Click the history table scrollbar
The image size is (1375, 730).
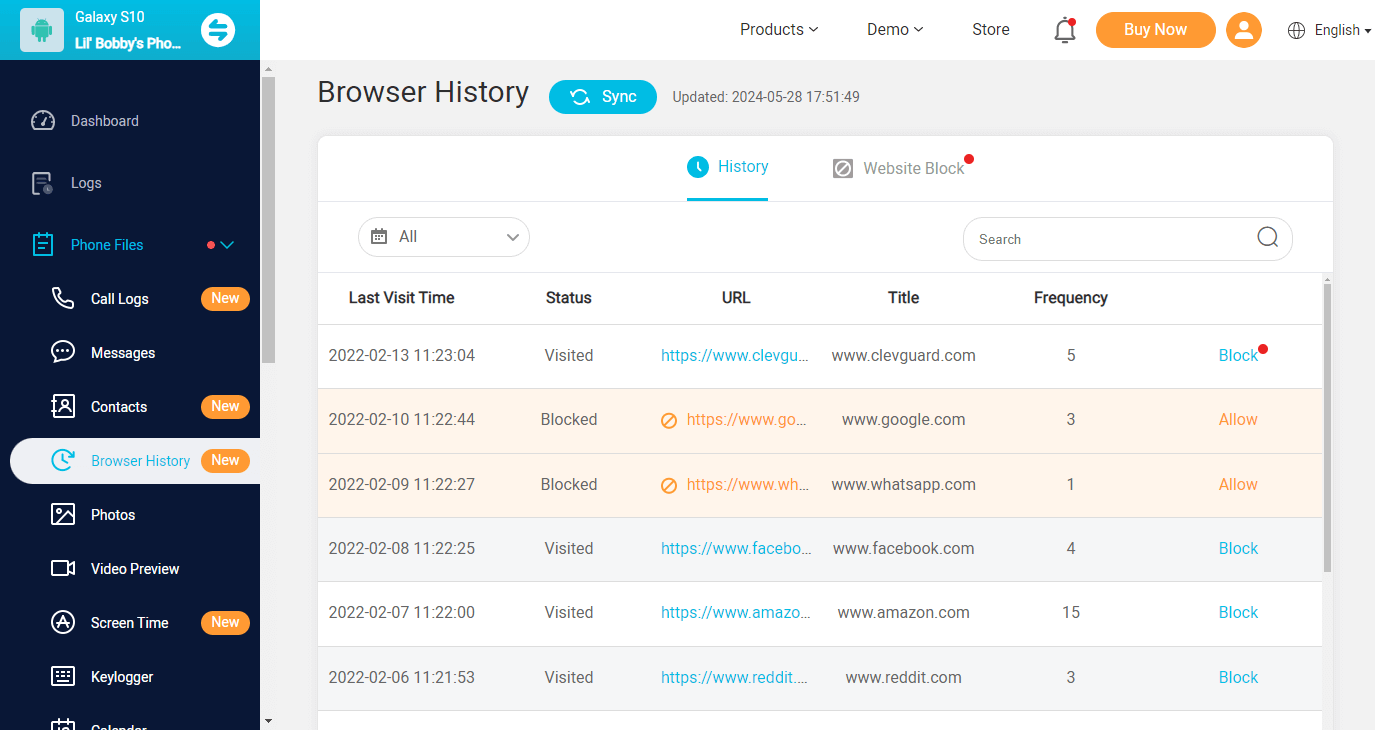click(x=1327, y=427)
